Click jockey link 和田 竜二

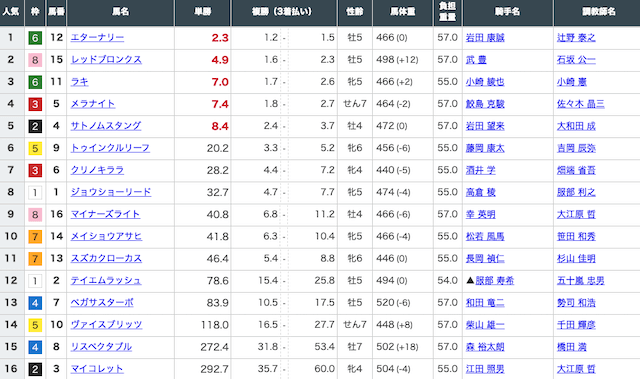coord(485,303)
